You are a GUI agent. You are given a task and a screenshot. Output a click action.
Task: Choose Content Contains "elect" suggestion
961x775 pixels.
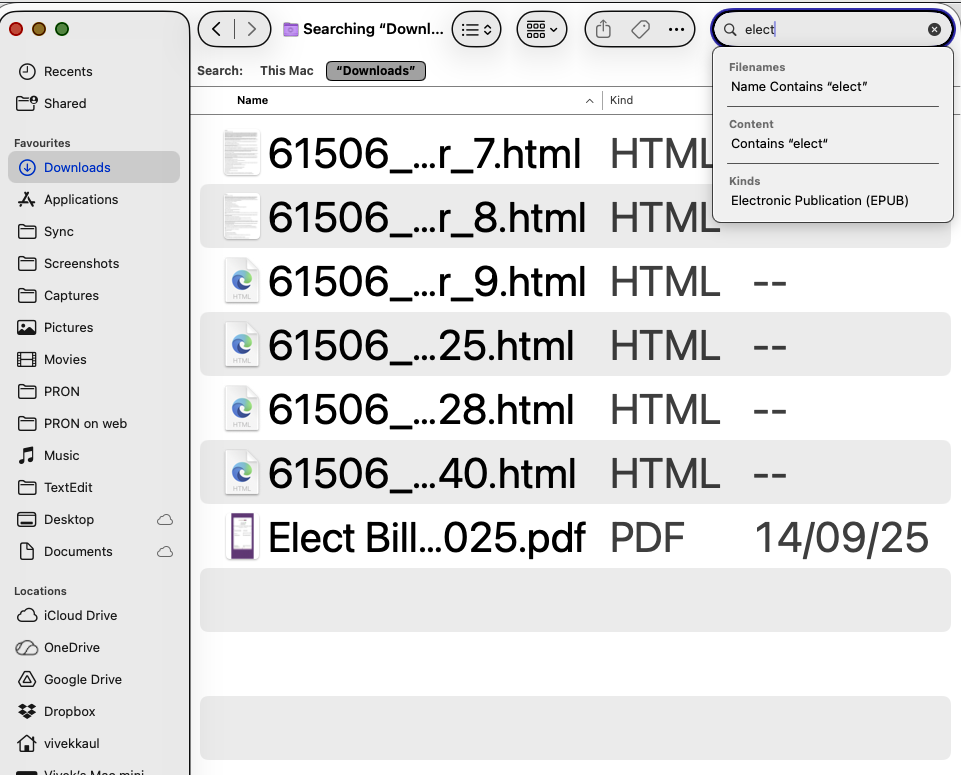(779, 143)
